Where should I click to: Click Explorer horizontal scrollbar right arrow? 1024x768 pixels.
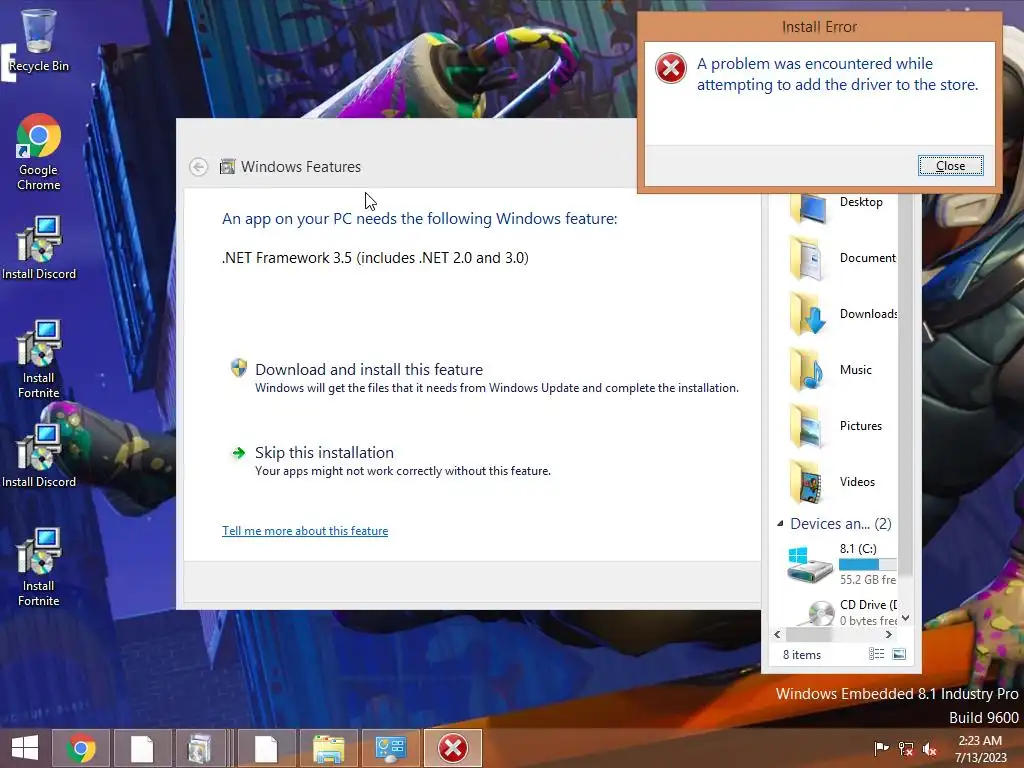point(889,634)
